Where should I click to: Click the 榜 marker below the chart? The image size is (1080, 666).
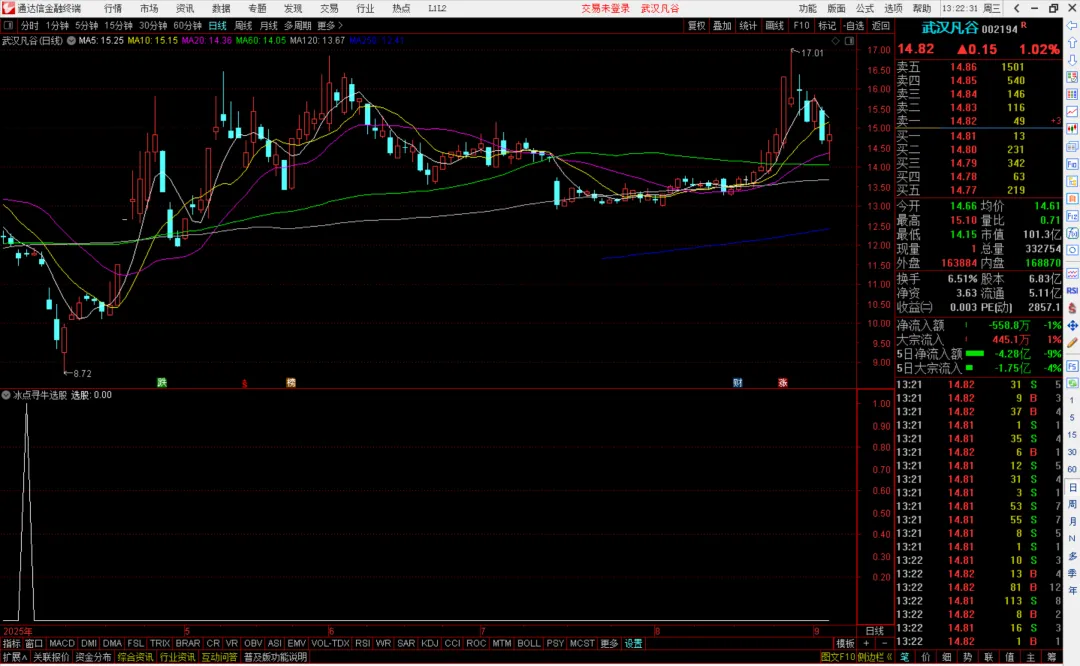pos(291,382)
